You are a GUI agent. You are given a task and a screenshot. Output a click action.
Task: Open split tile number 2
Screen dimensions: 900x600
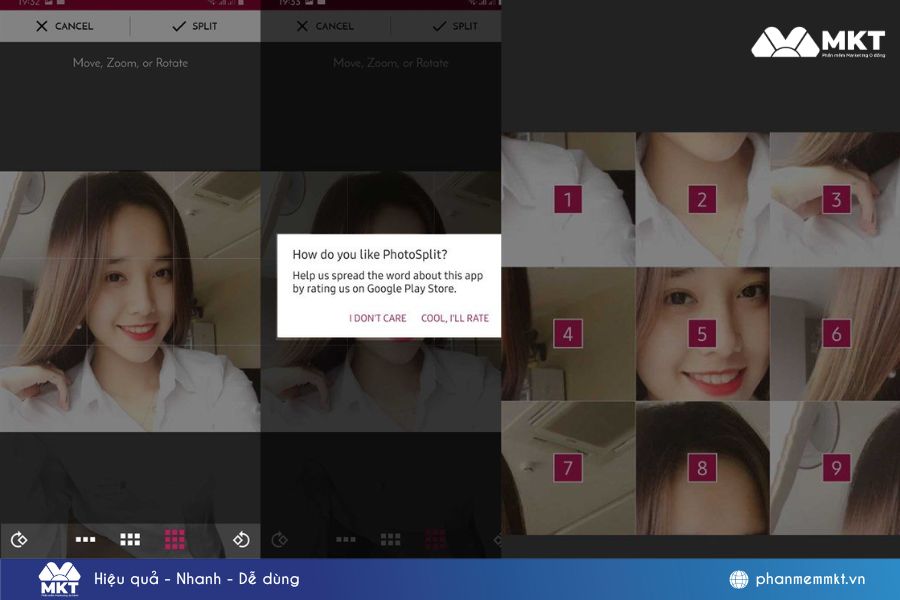(702, 199)
